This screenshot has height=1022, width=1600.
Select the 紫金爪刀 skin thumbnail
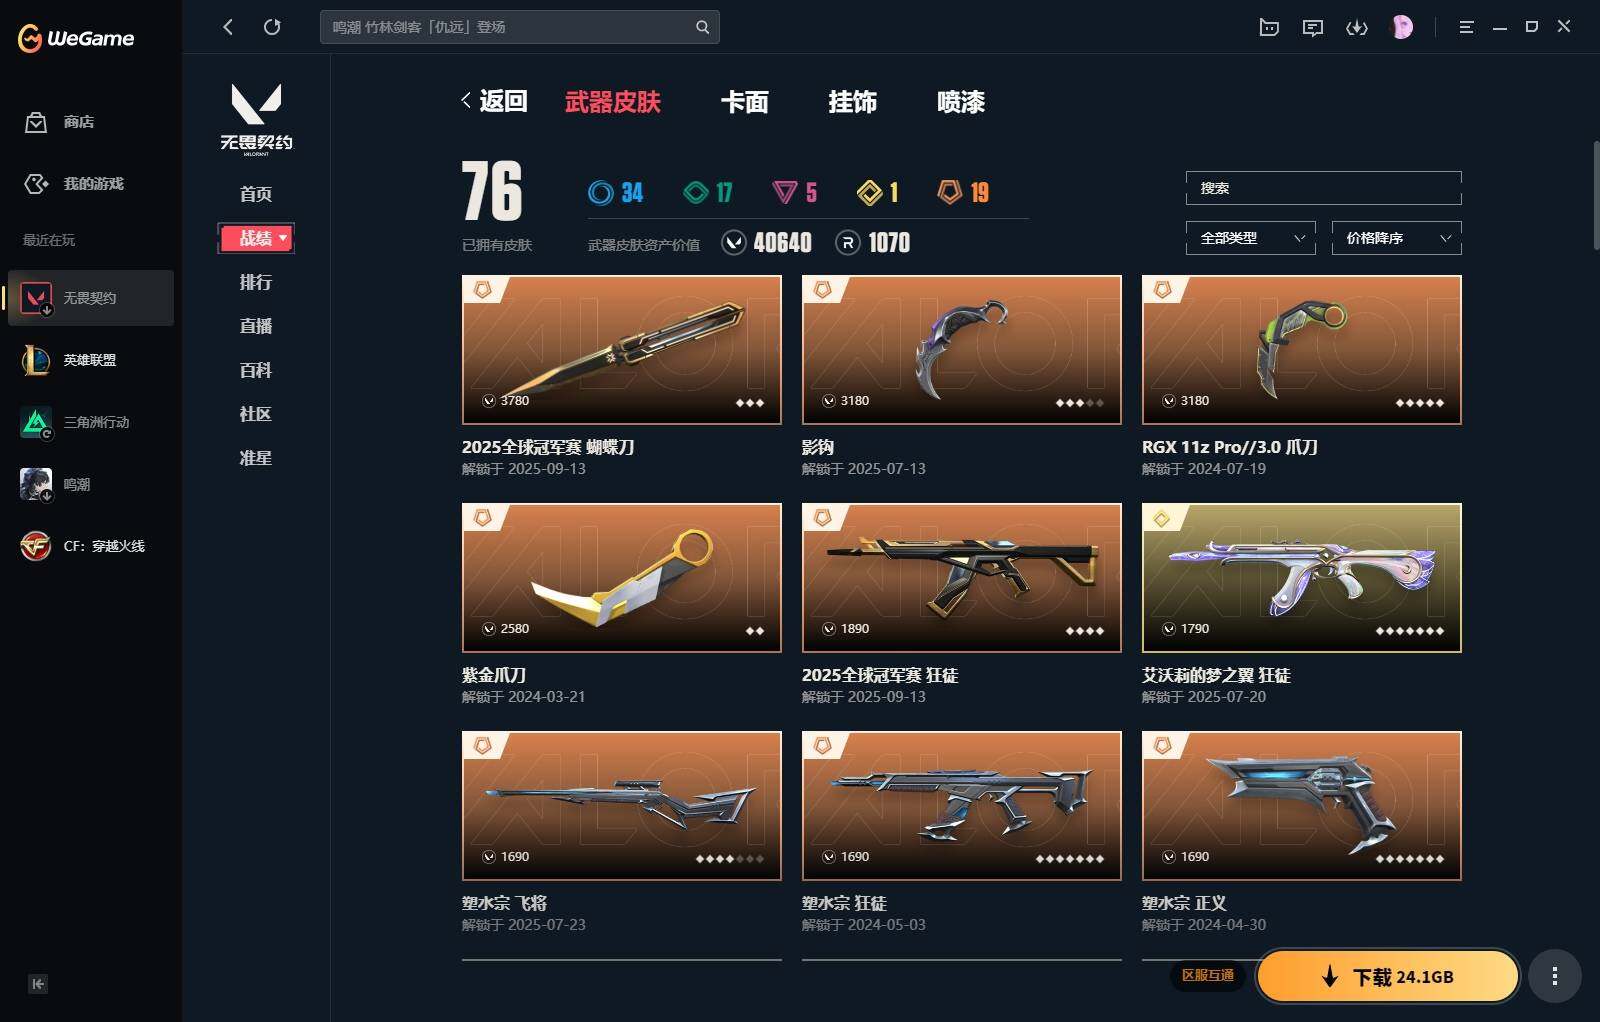622,578
